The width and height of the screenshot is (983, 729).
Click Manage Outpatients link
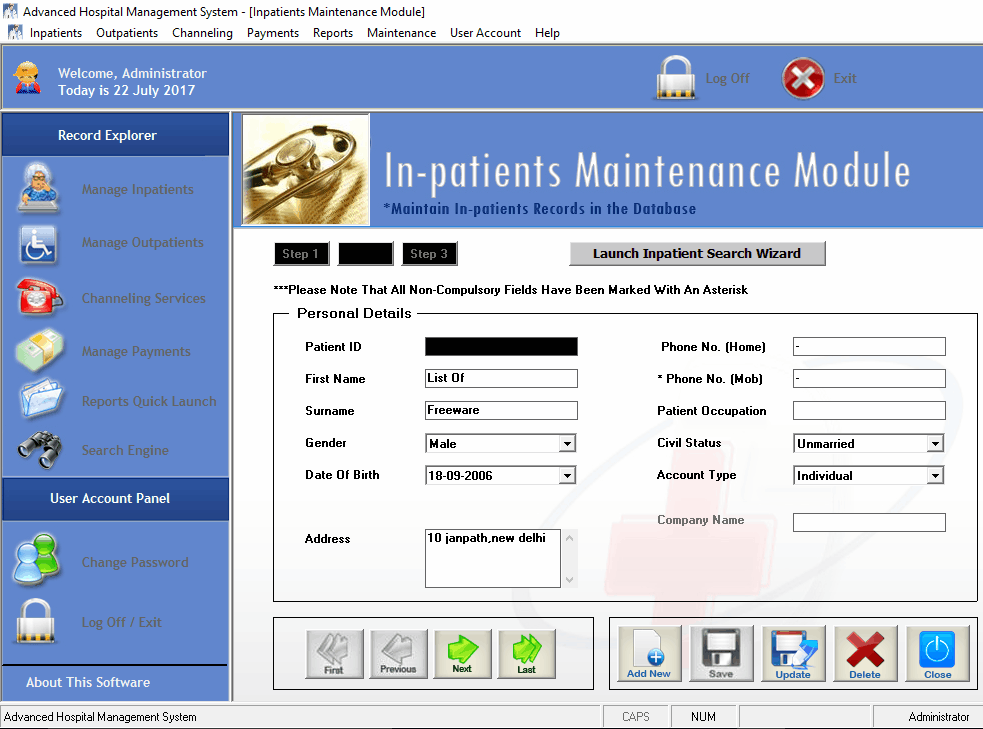click(142, 243)
